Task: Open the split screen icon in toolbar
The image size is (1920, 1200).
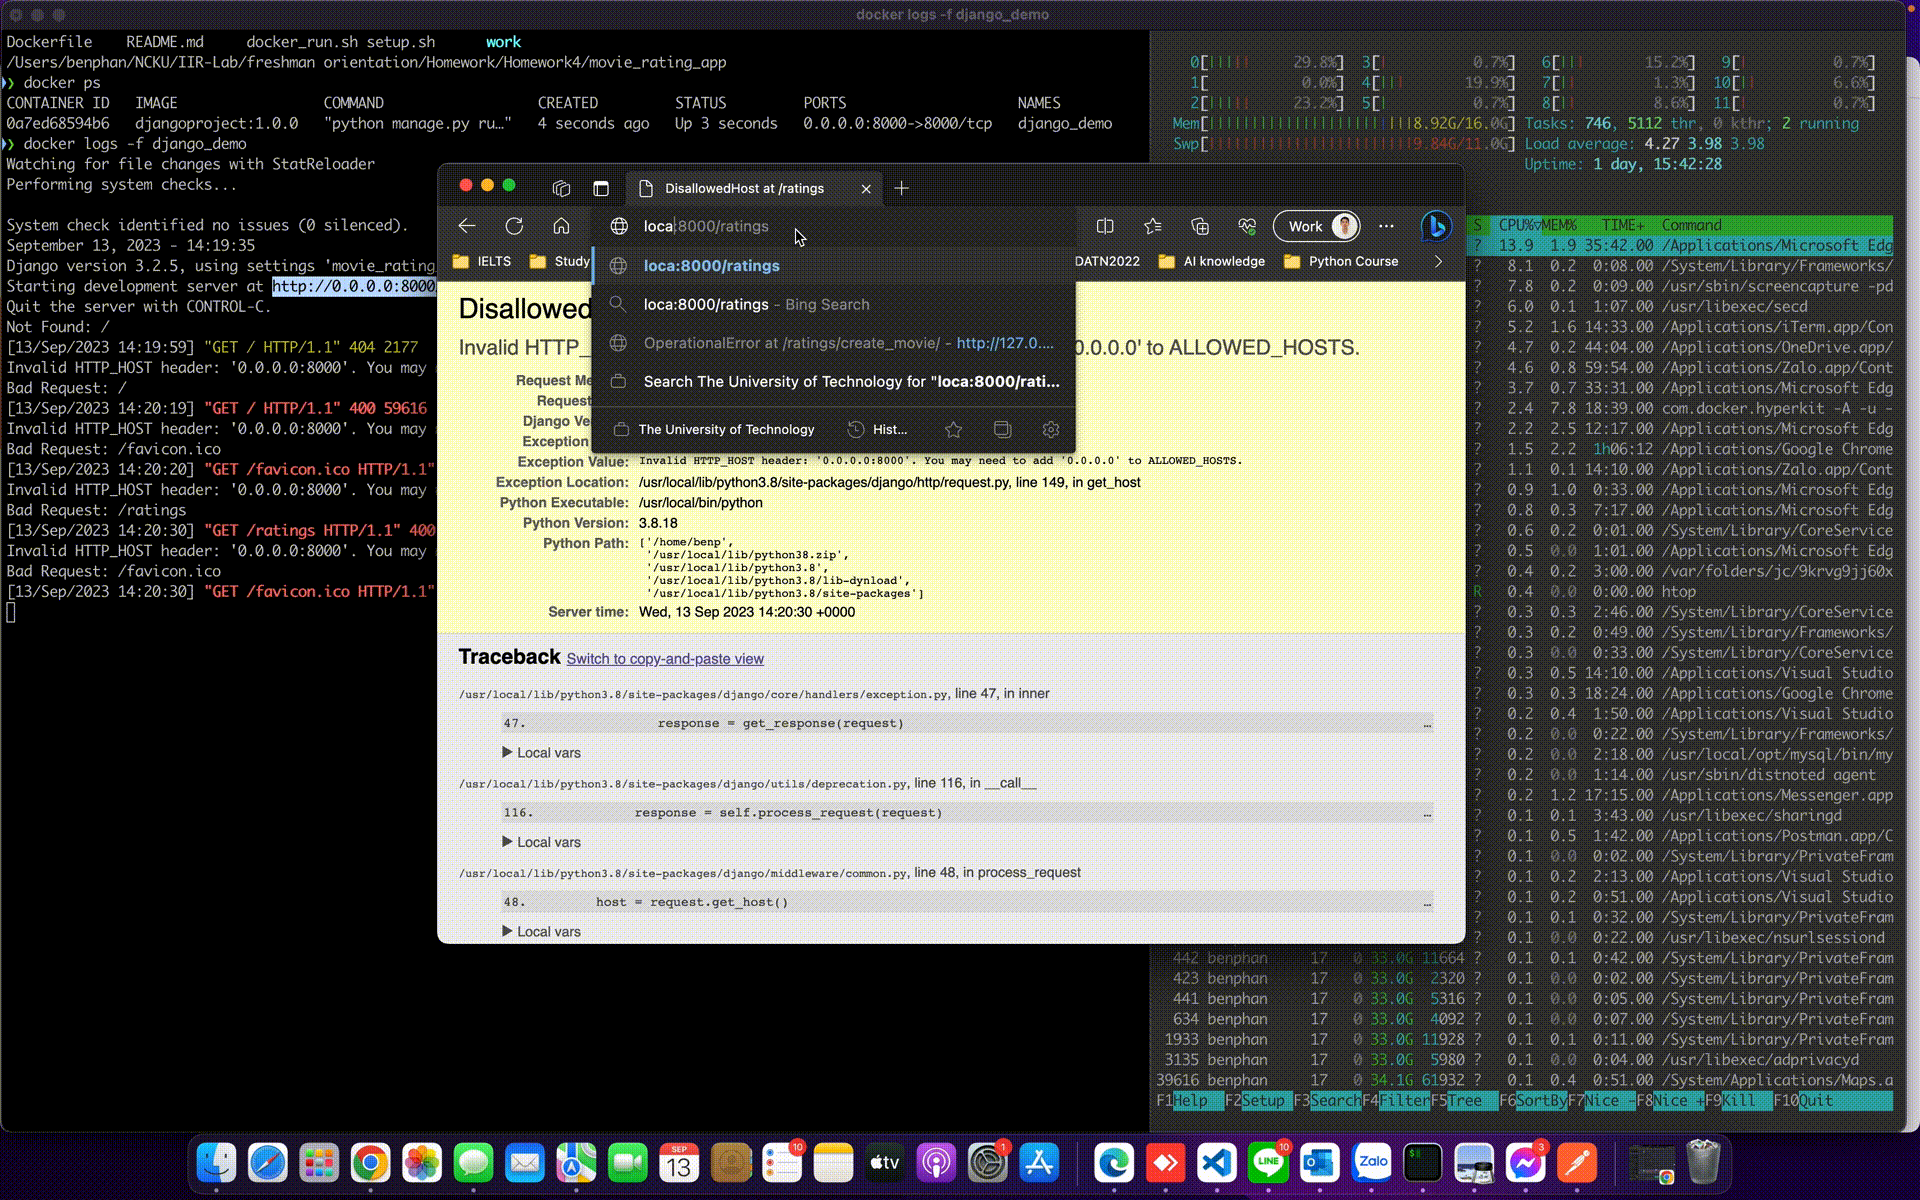Action: pos(1105,226)
